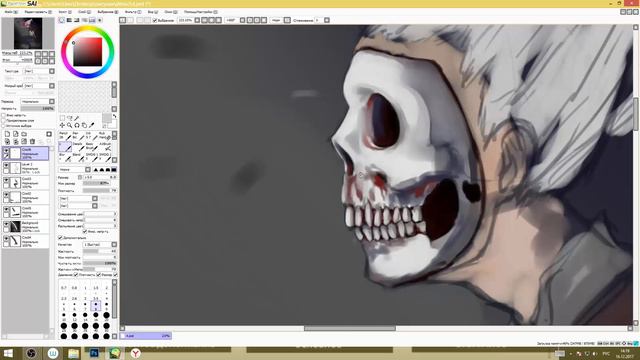Viewport: 640px width, 360px height.
Task: Show the HSV slider panel icon
Action: (x=77, y=20)
